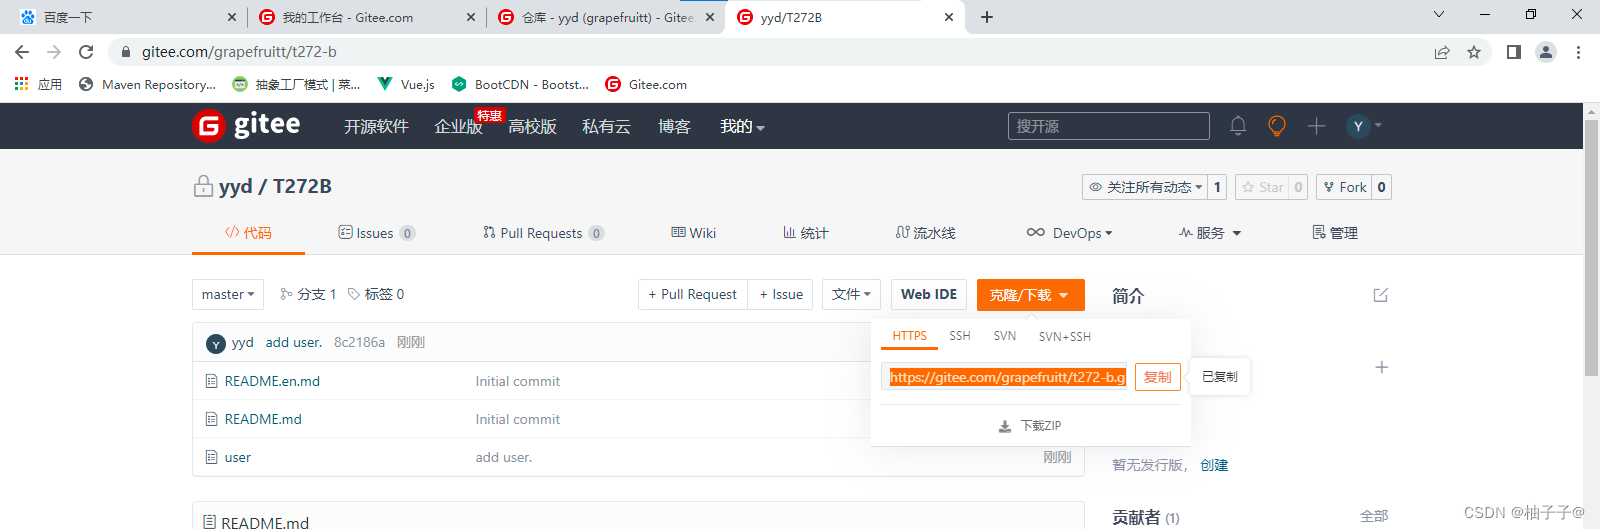Close the 我的工作台 Gitee tab
This screenshot has height=529, width=1600.
(471, 17)
